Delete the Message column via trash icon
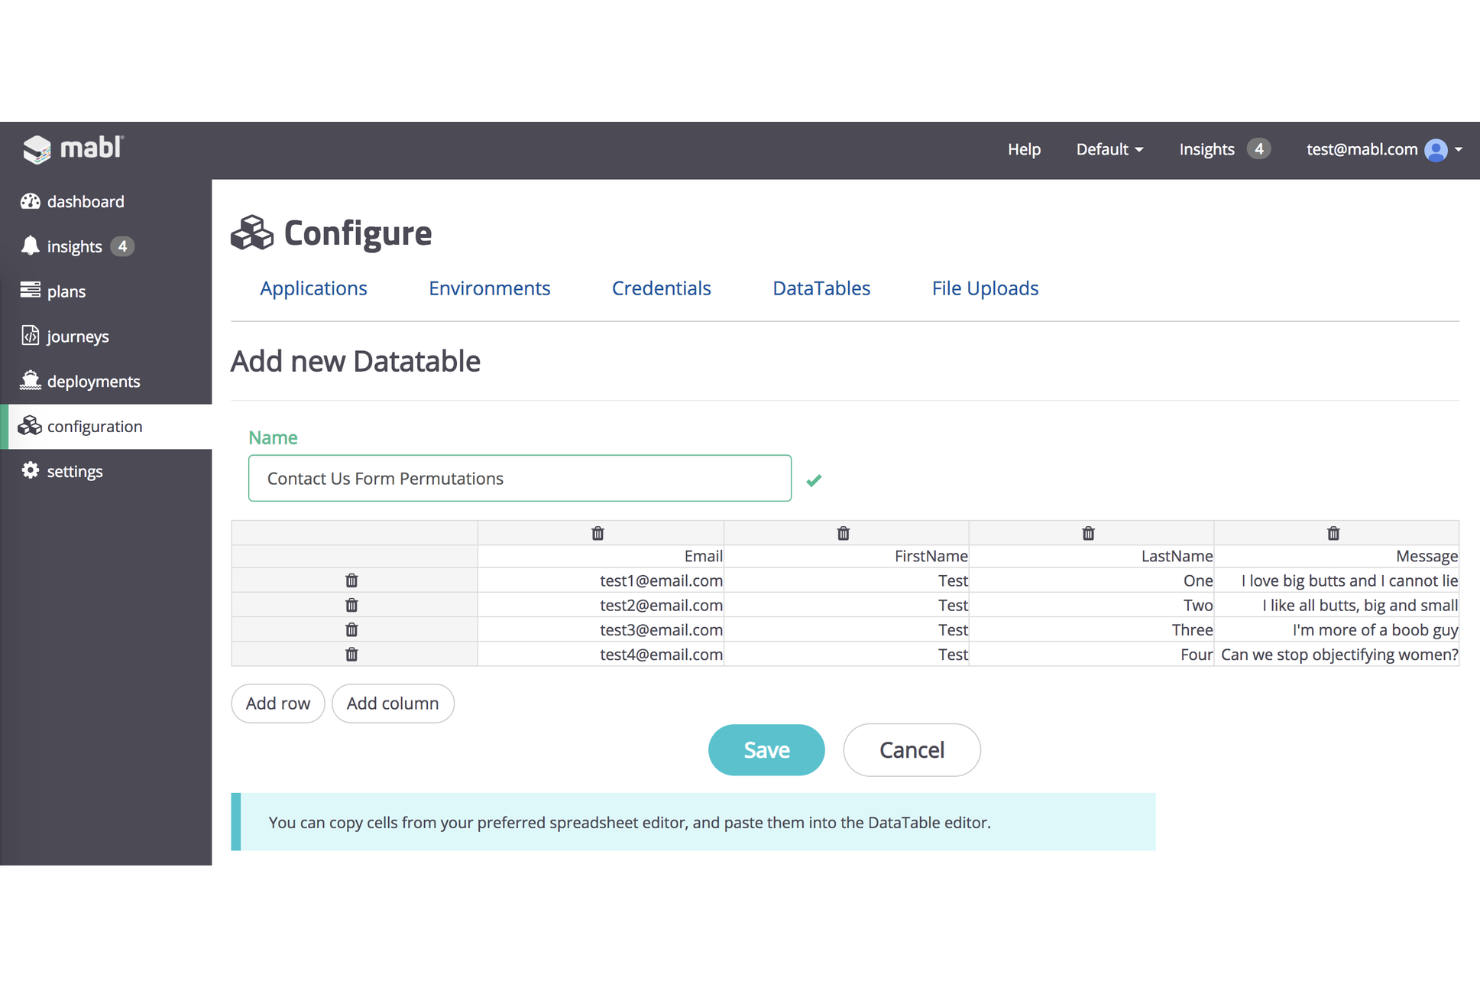 point(1333,533)
